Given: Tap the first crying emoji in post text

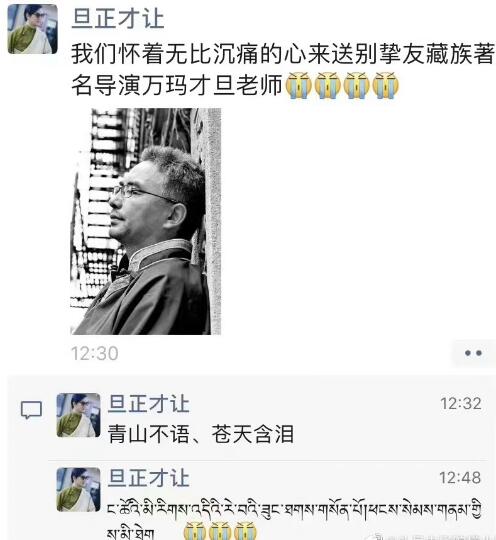Looking at the screenshot, I should [x=299, y=86].
